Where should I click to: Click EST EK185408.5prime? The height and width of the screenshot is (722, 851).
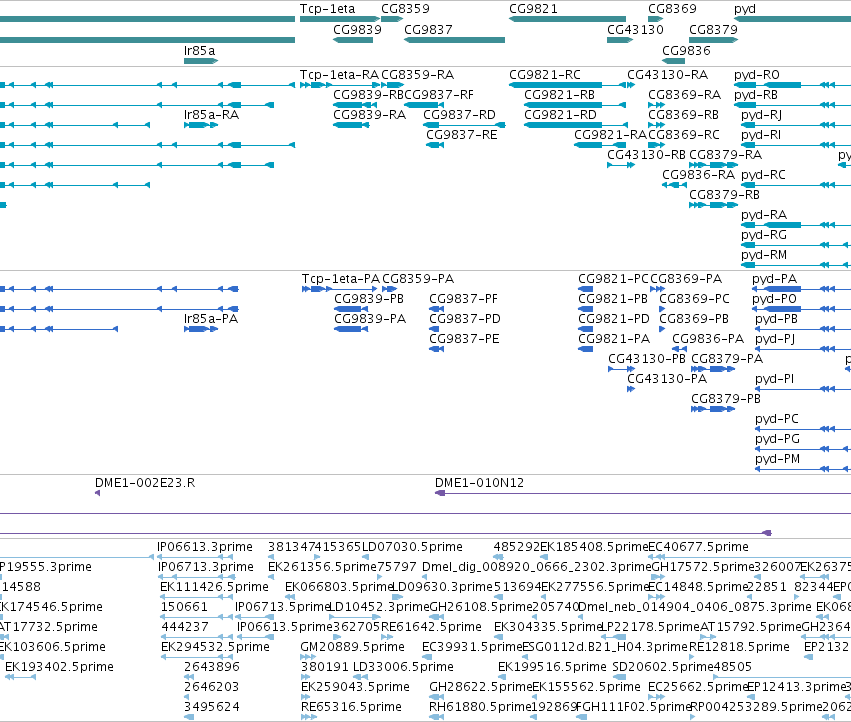594,547
